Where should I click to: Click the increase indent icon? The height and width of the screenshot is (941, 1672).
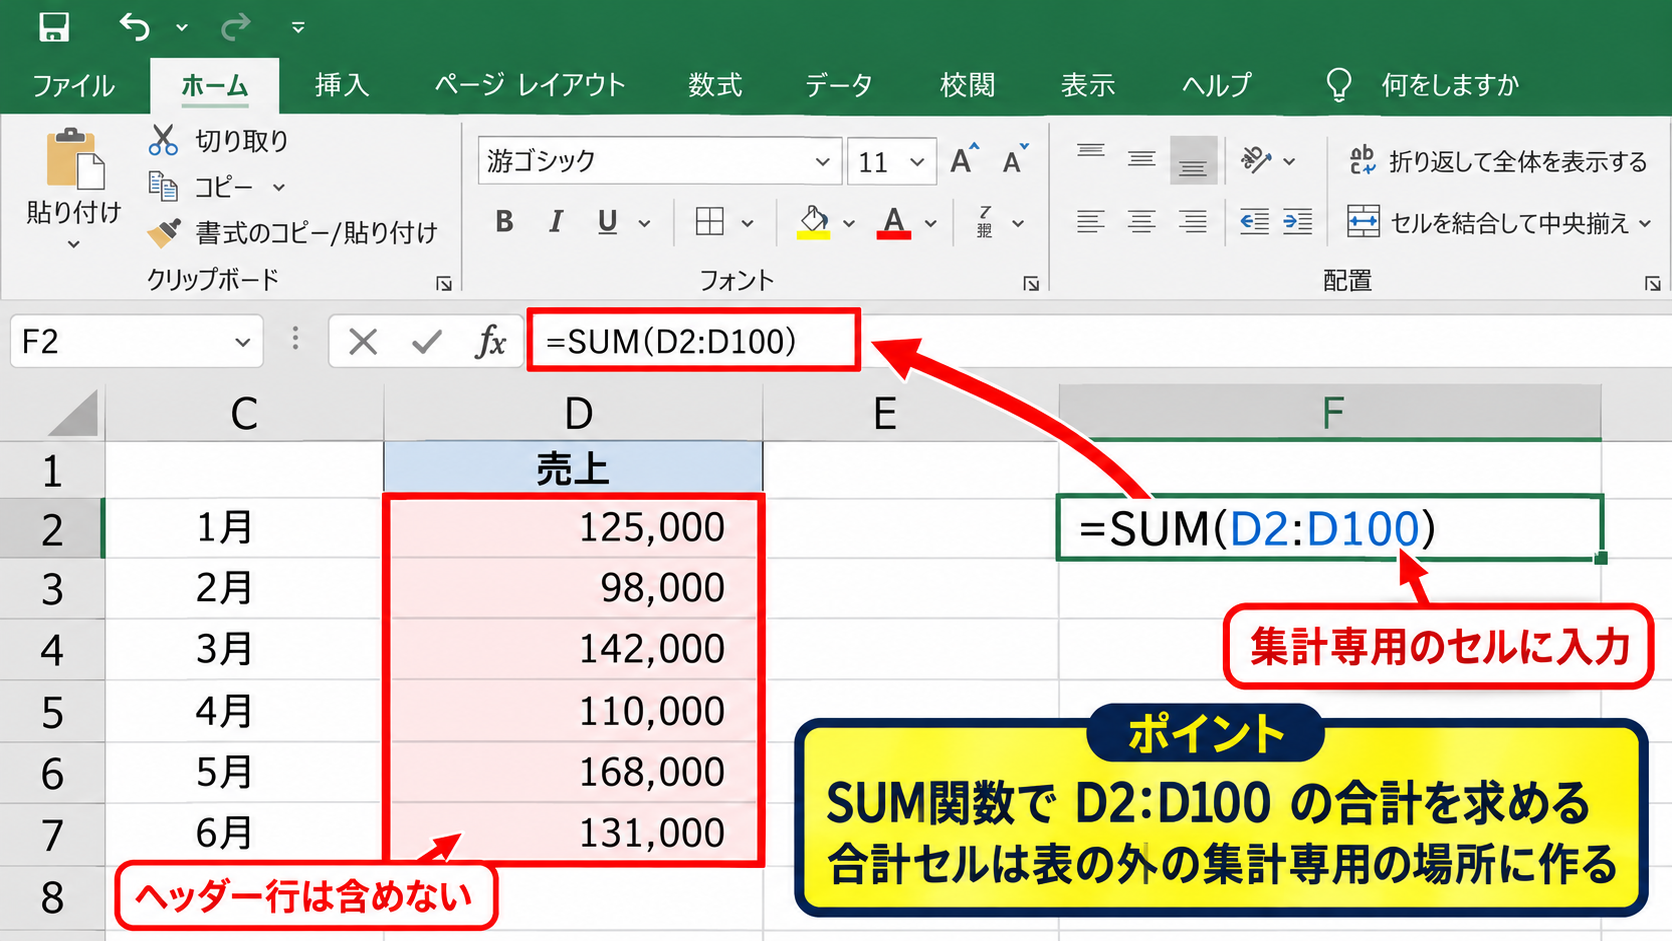[x=1297, y=222]
